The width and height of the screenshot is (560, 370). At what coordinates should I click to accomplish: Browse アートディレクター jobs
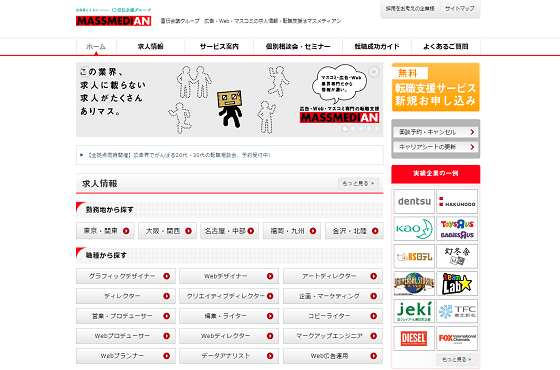point(333,276)
